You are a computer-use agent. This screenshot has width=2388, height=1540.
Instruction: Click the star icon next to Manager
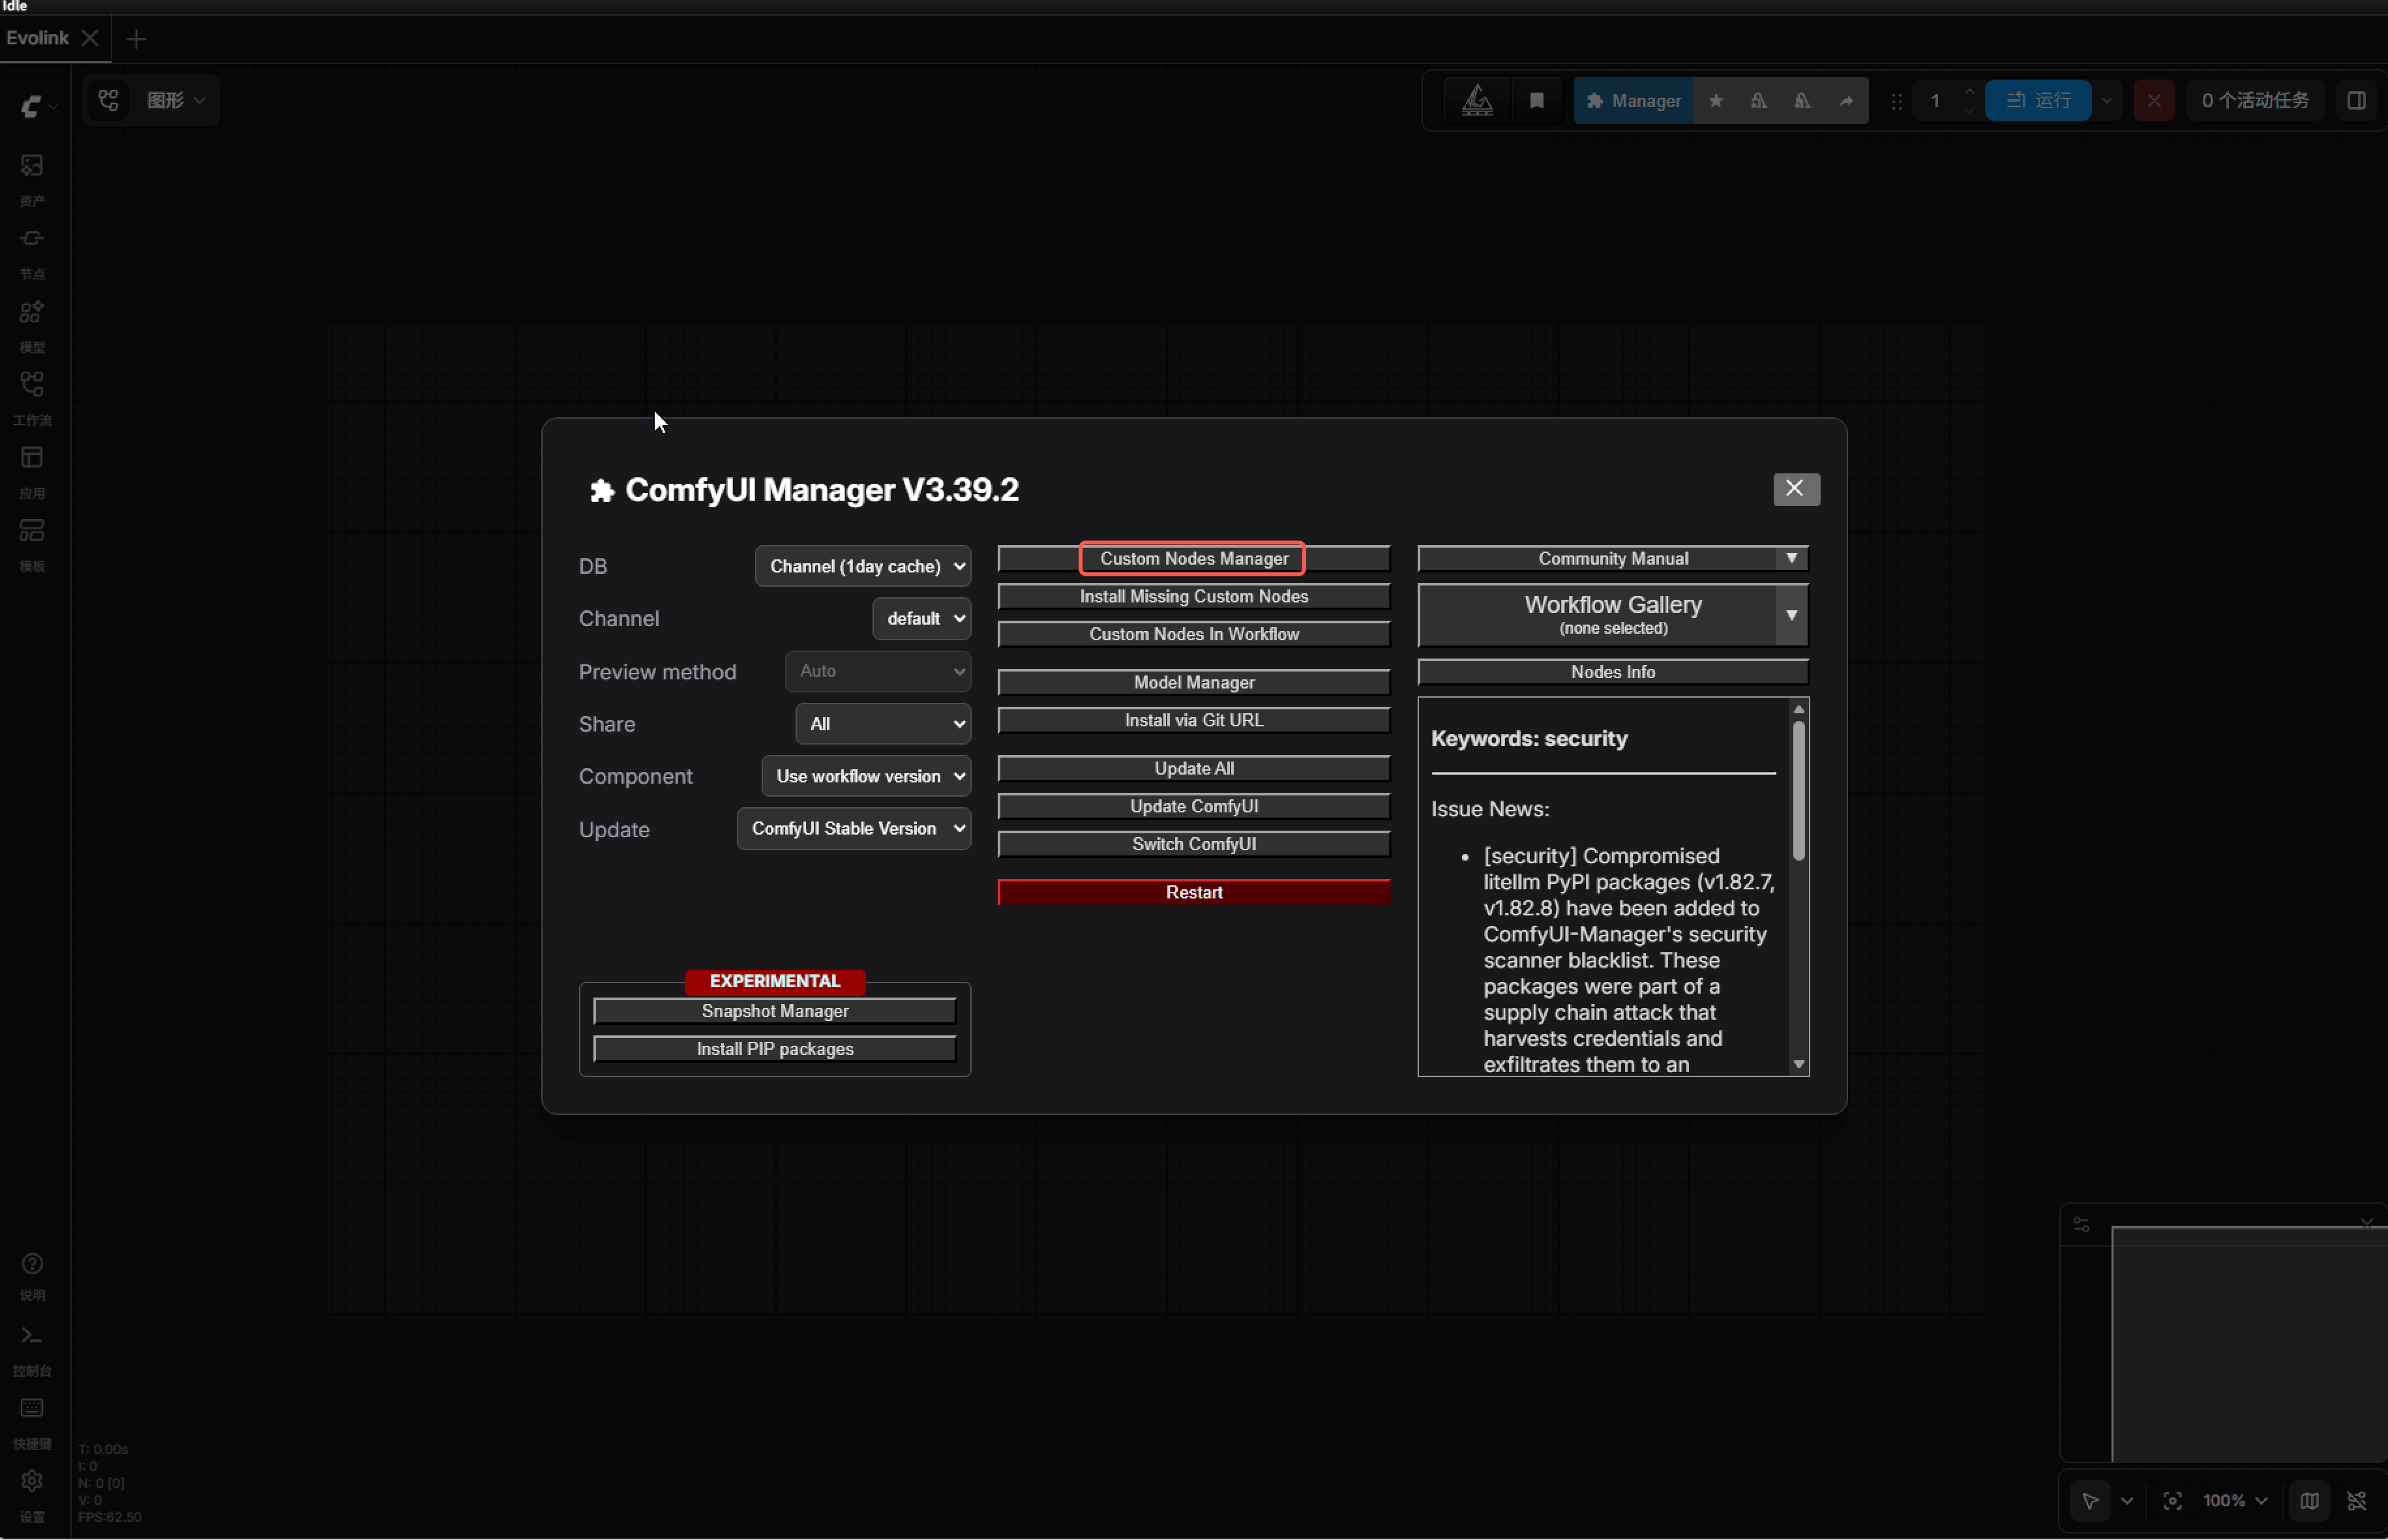1716,100
